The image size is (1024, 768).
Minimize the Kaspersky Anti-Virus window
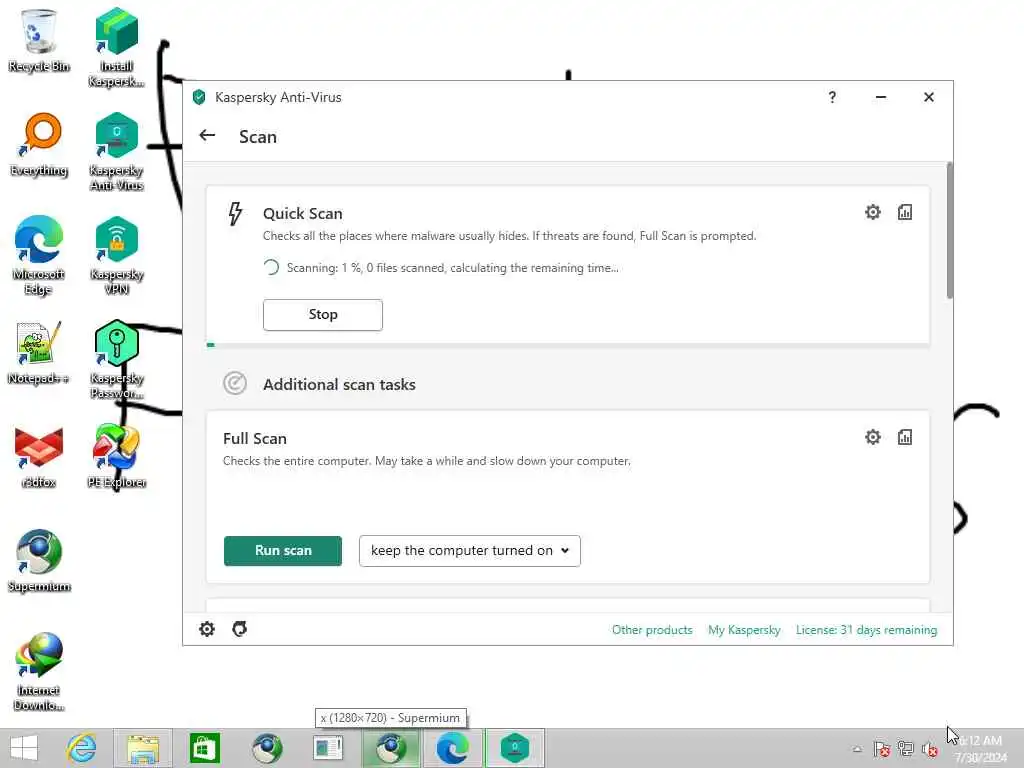coord(880,97)
